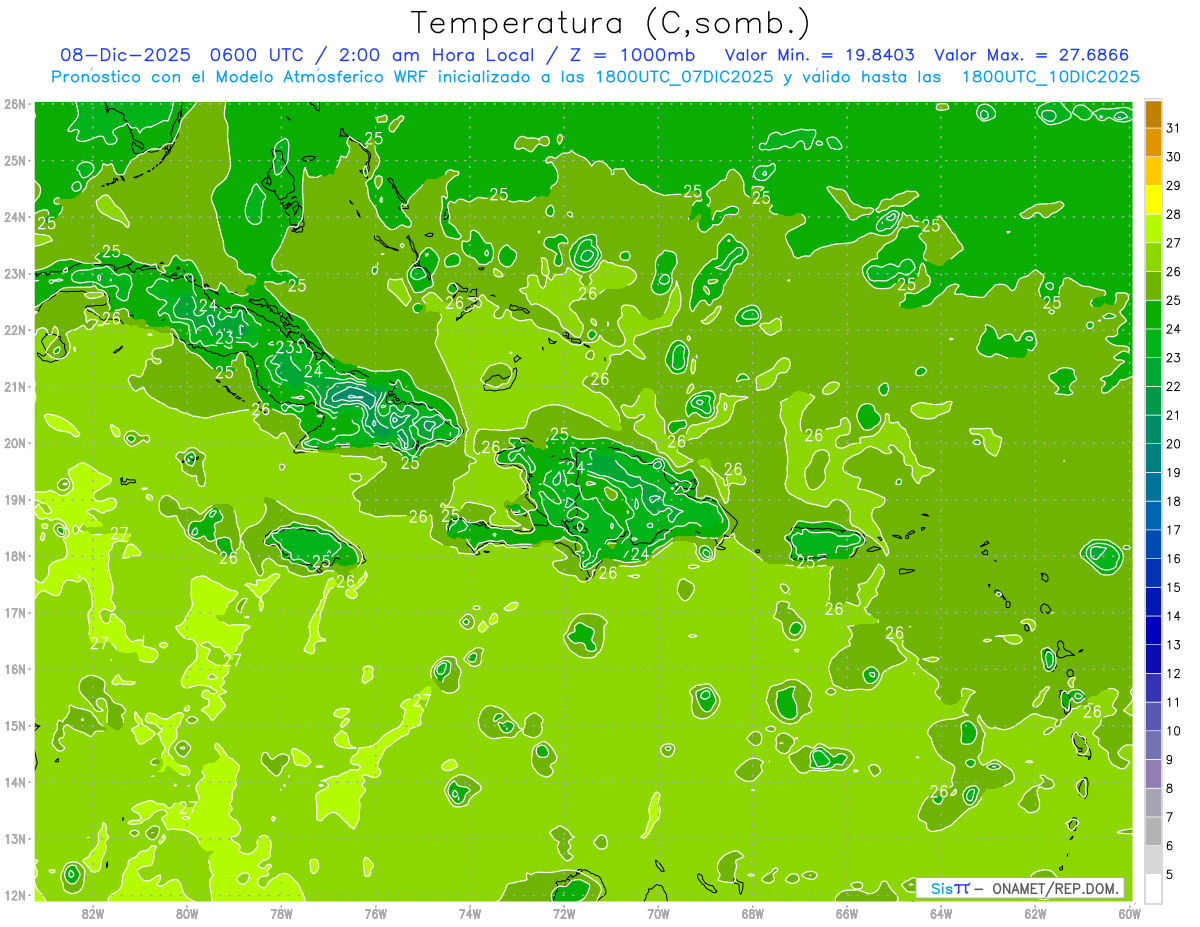
Task: Click the color scale label 12
Action: point(1174,674)
